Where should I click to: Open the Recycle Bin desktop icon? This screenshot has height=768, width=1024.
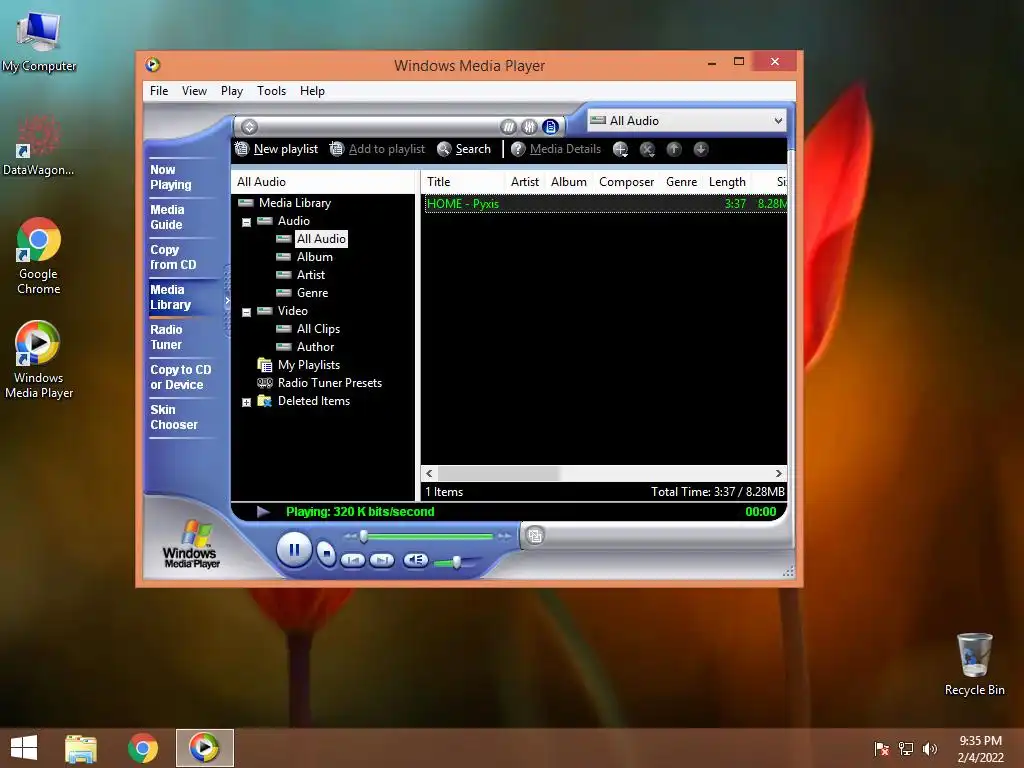tap(974, 664)
